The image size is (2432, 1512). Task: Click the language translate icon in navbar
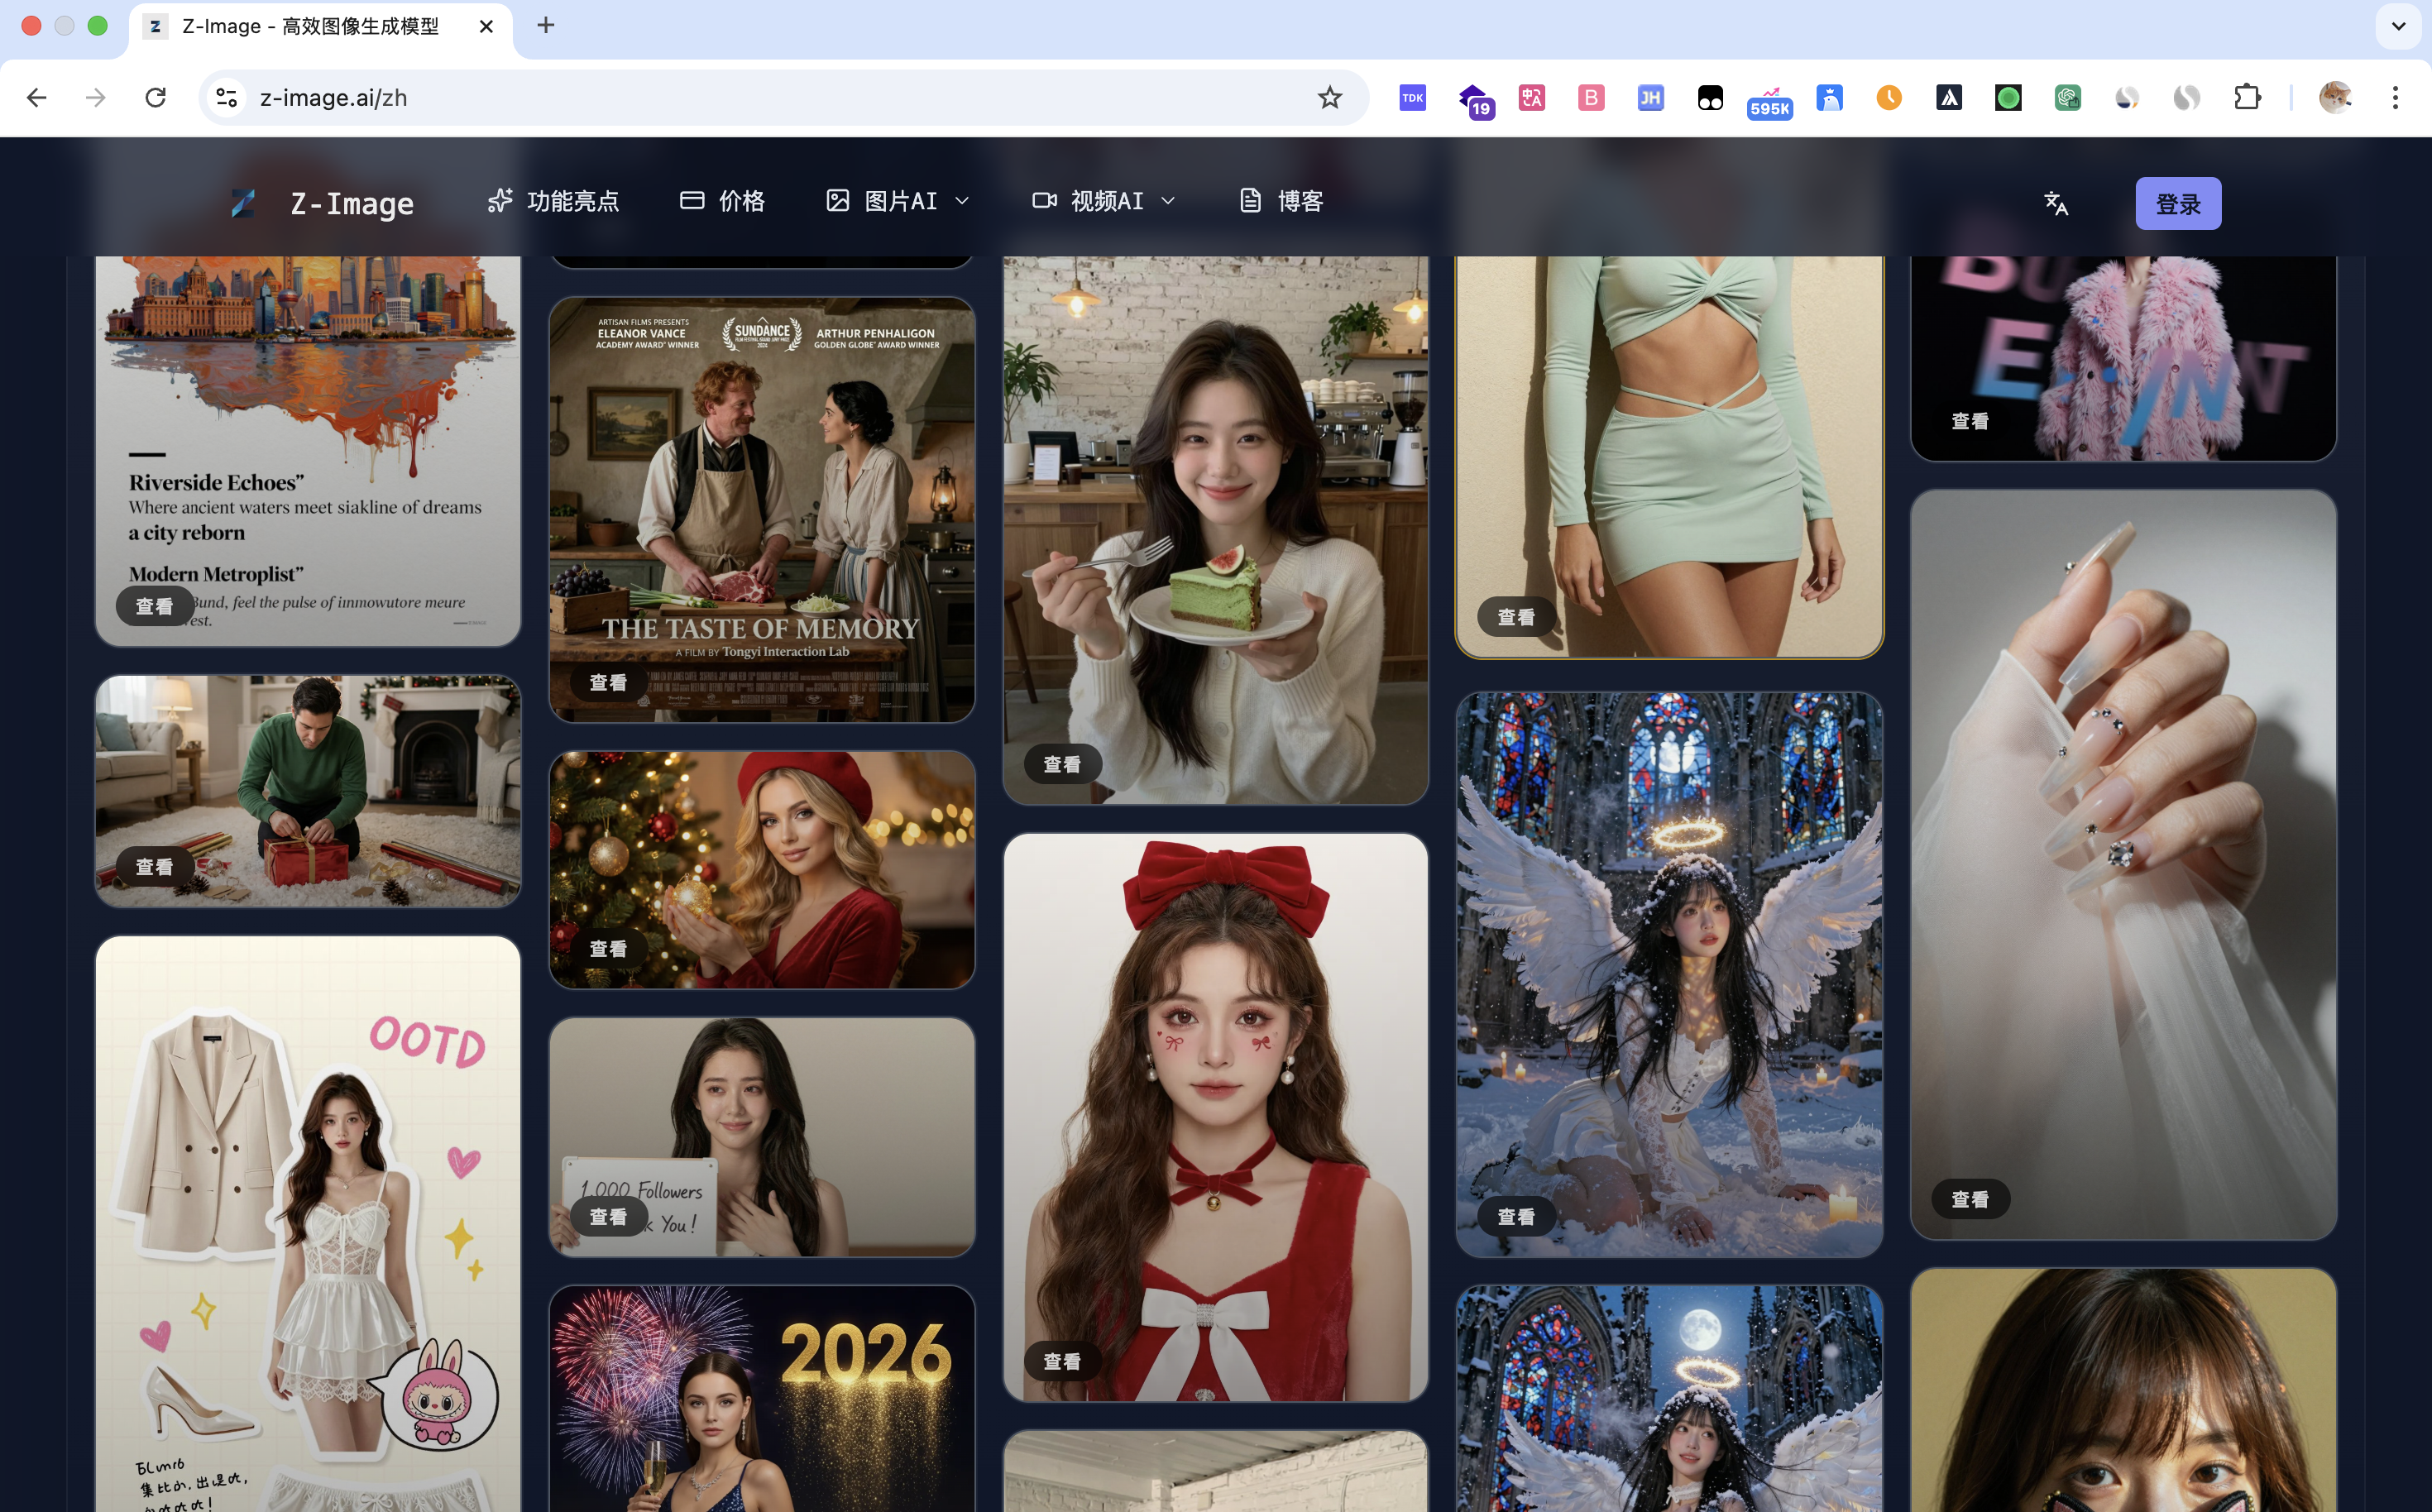click(x=2055, y=203)
